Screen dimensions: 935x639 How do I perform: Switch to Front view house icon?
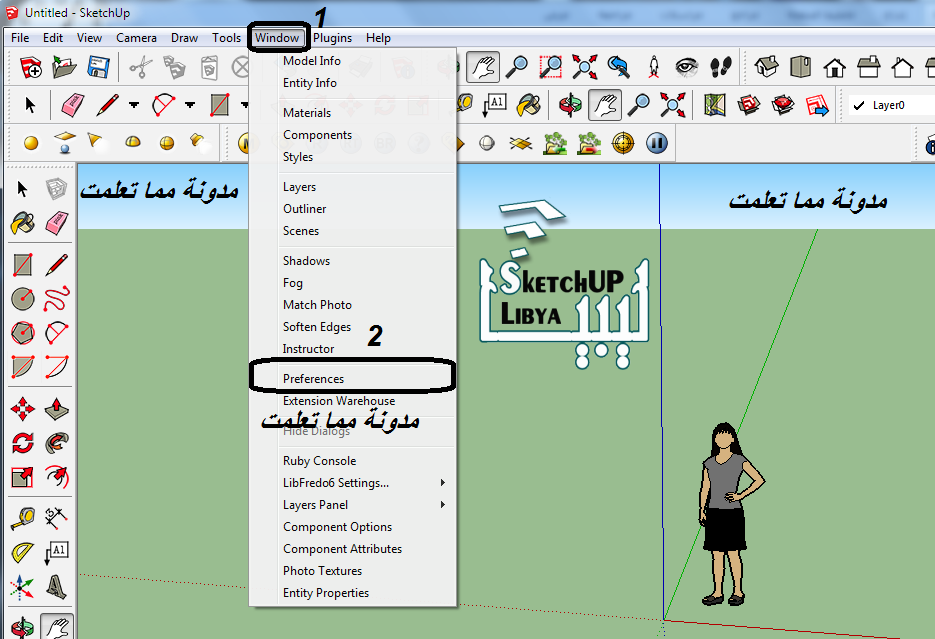click(834, 67)
